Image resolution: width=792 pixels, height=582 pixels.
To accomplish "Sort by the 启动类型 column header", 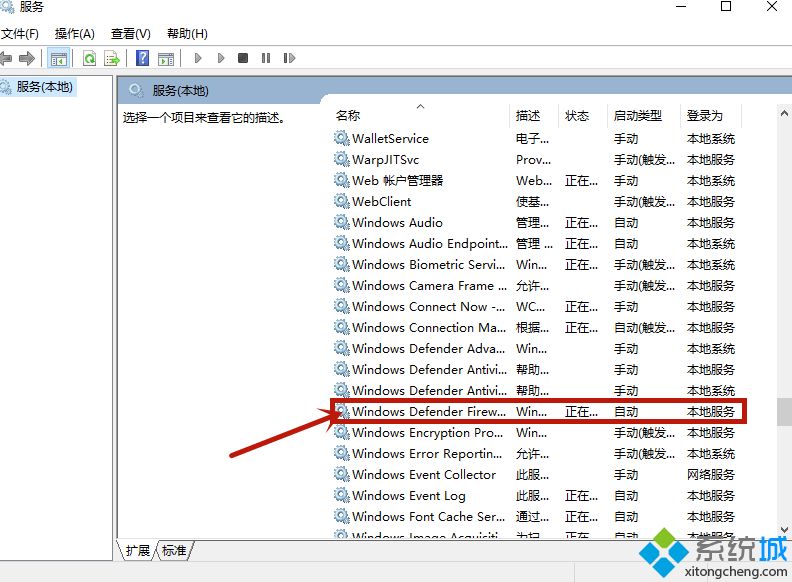I will 637,116.
